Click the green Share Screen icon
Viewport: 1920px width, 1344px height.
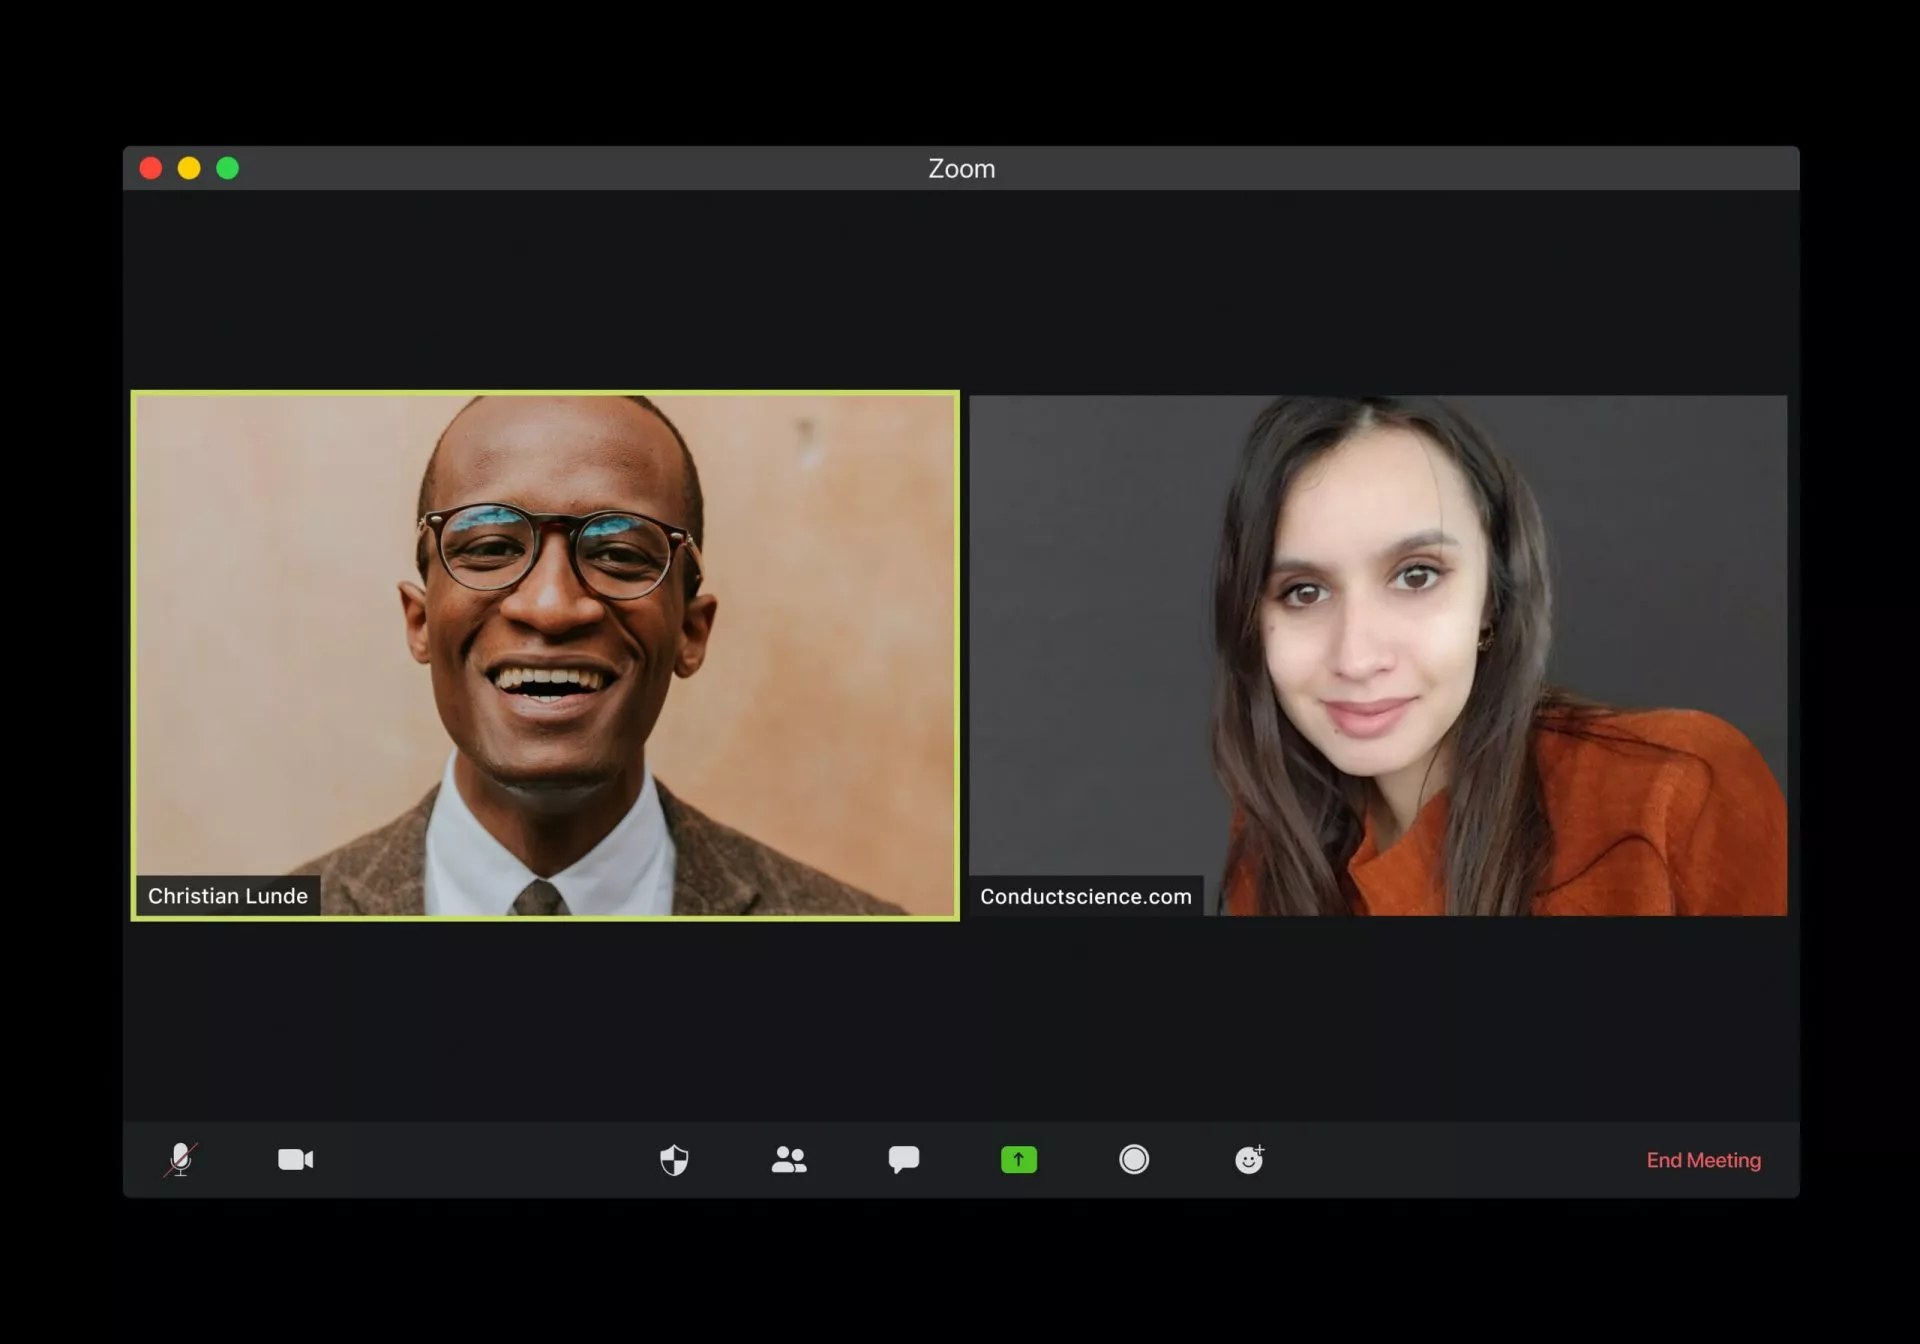click(x=1019, y=1160)
